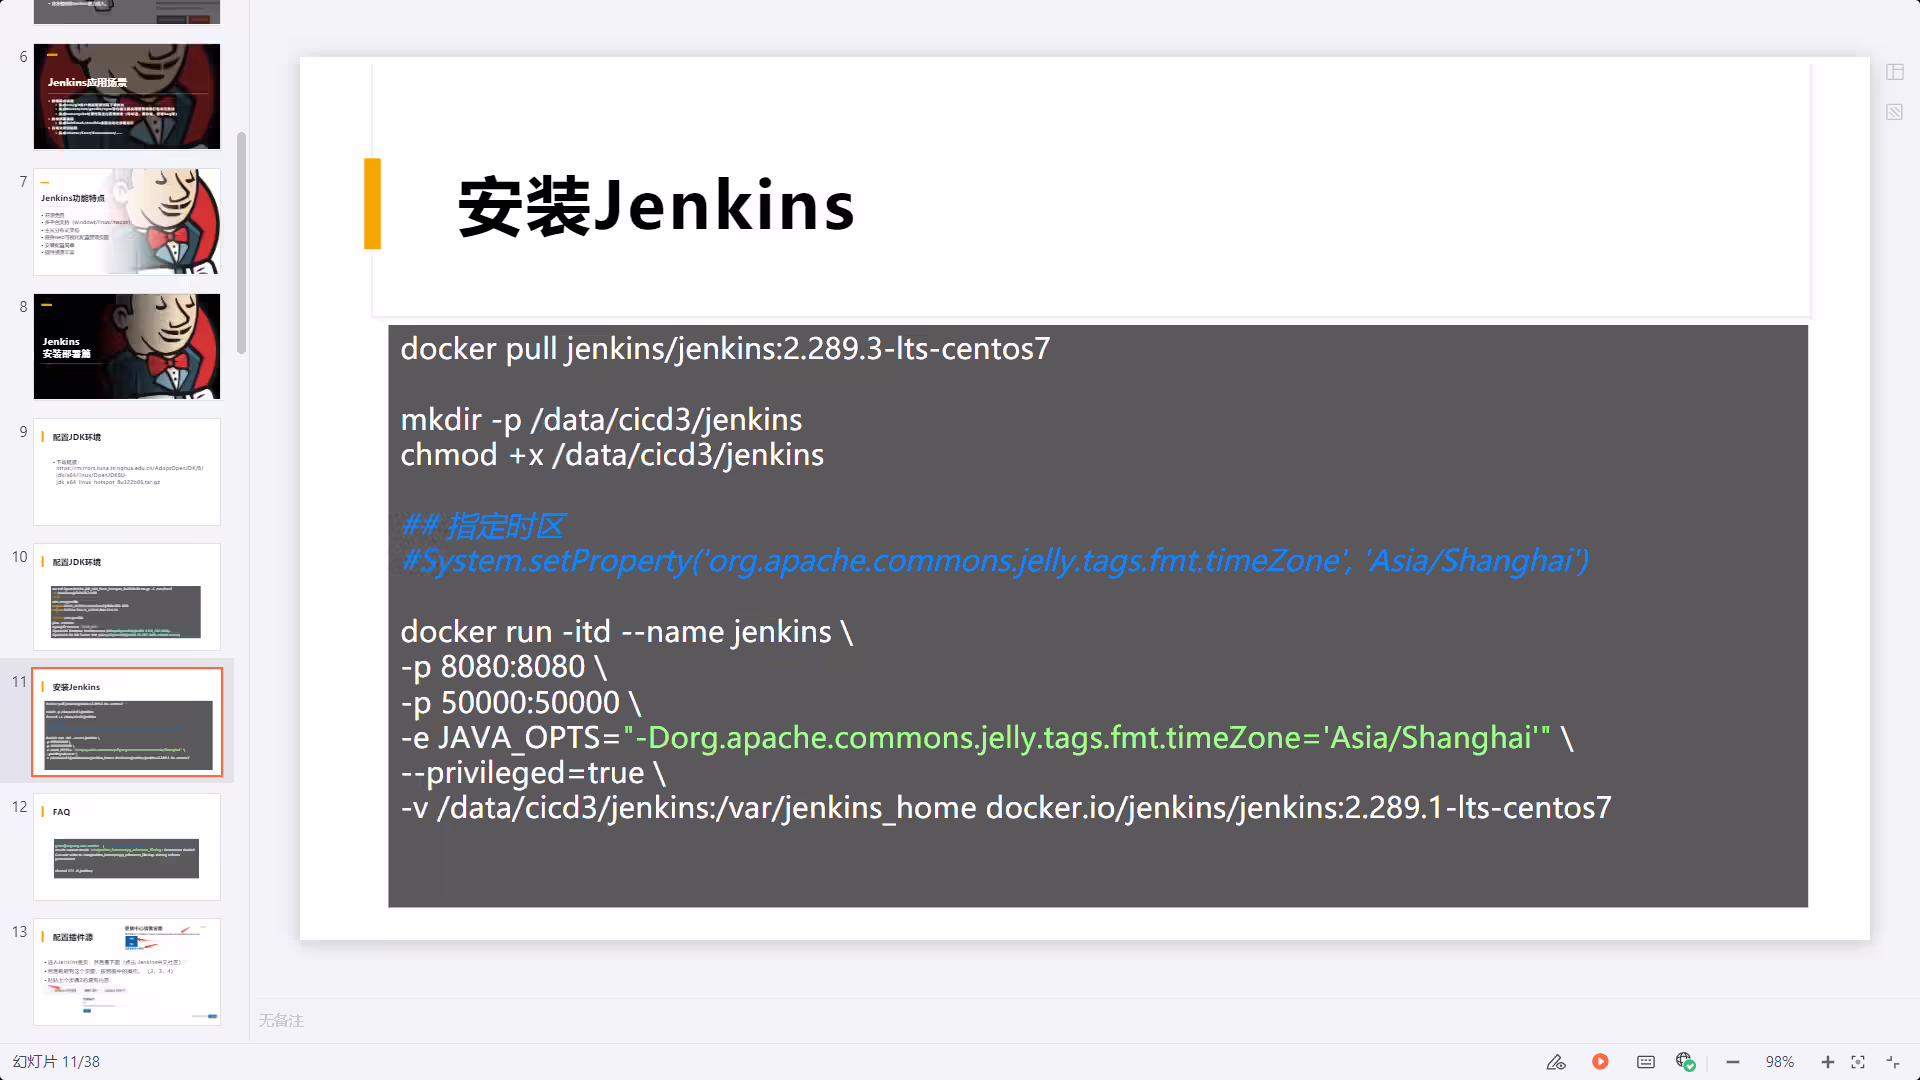Click the blue comment ## 指定时区
Viewport: 1920px width, 1080px height.
482,526
